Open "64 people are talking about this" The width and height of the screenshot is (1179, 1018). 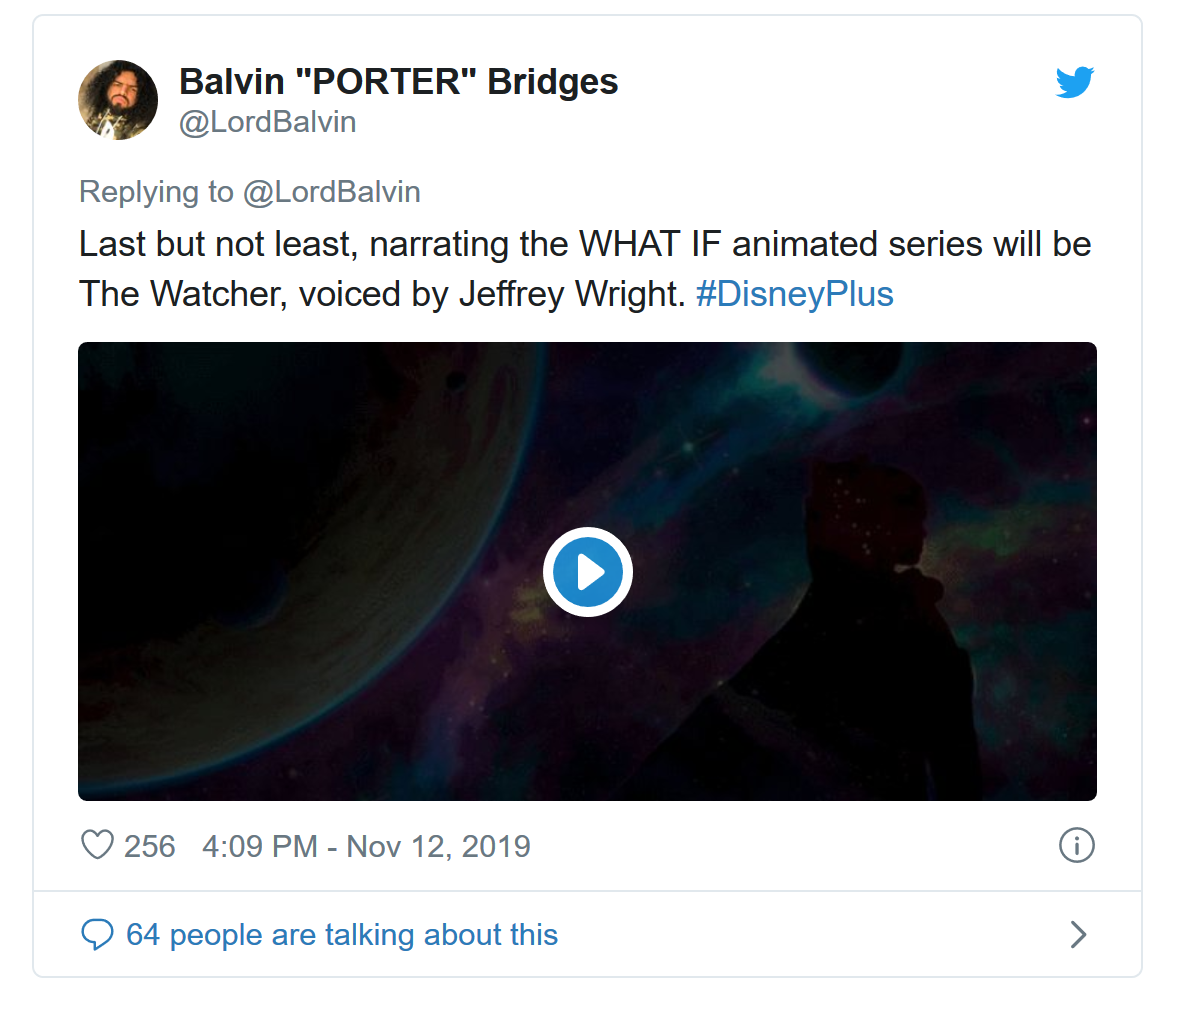click(x=341, y=935)
